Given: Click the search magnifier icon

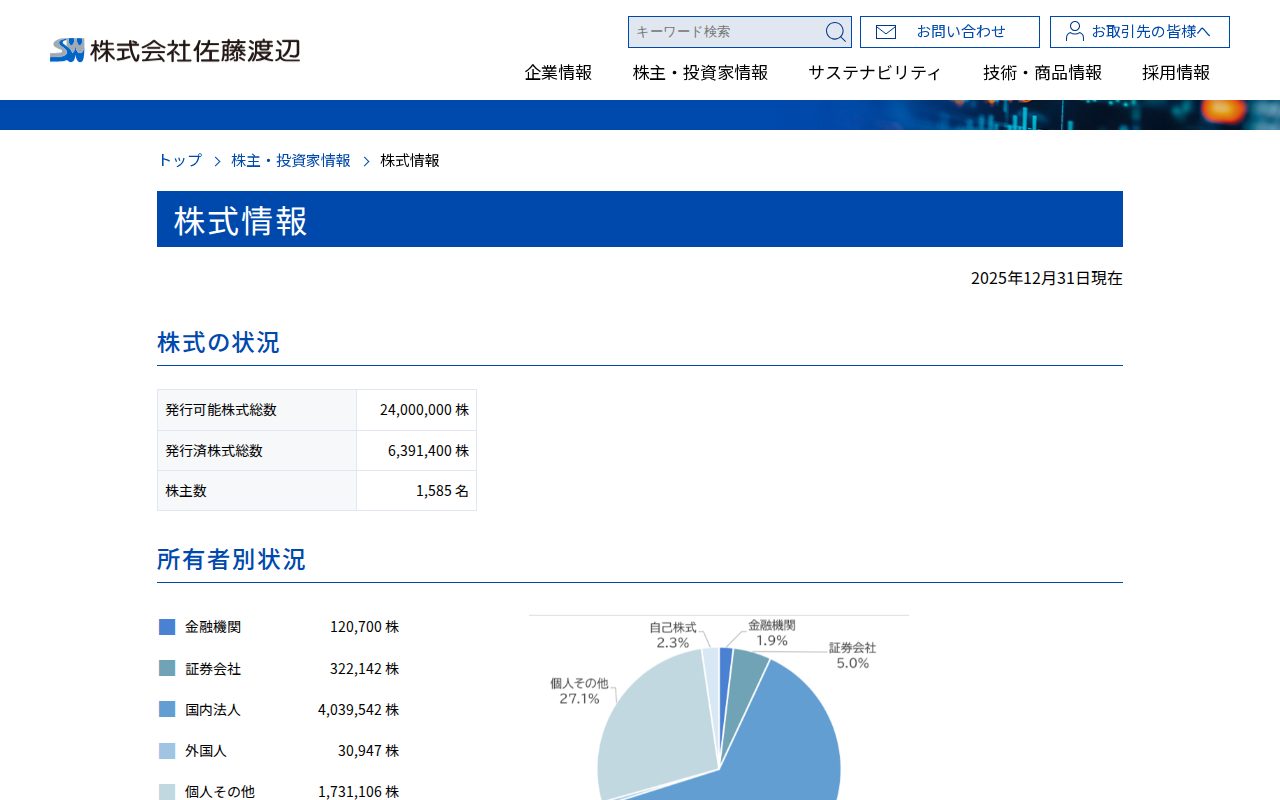Looking at the screenshot, I should tap(835, 32).
